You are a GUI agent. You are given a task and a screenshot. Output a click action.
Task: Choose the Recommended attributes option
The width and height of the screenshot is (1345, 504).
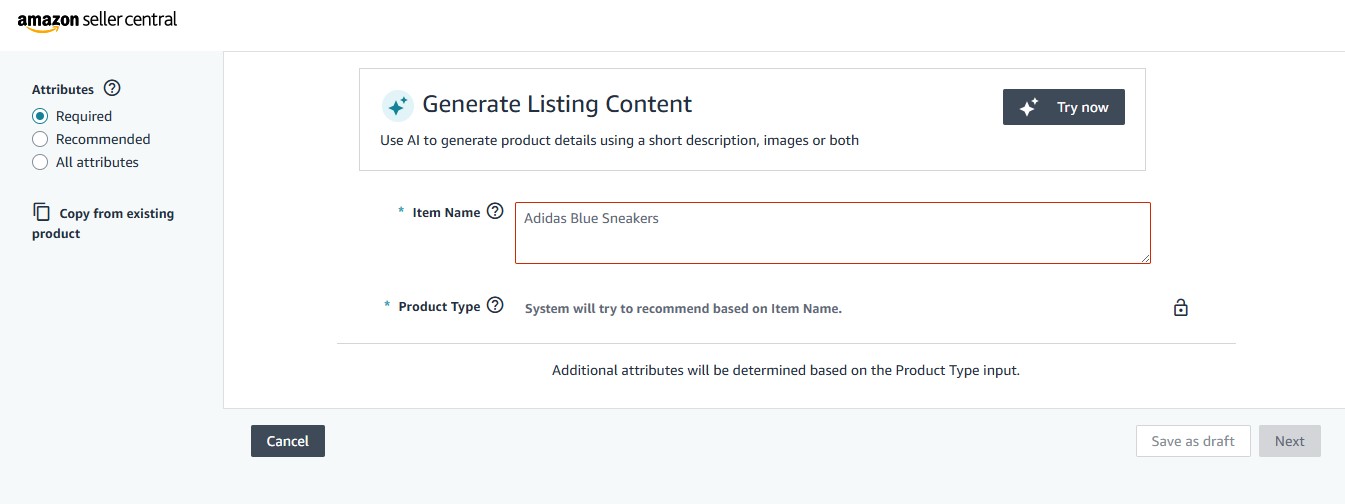coord(40,139)
